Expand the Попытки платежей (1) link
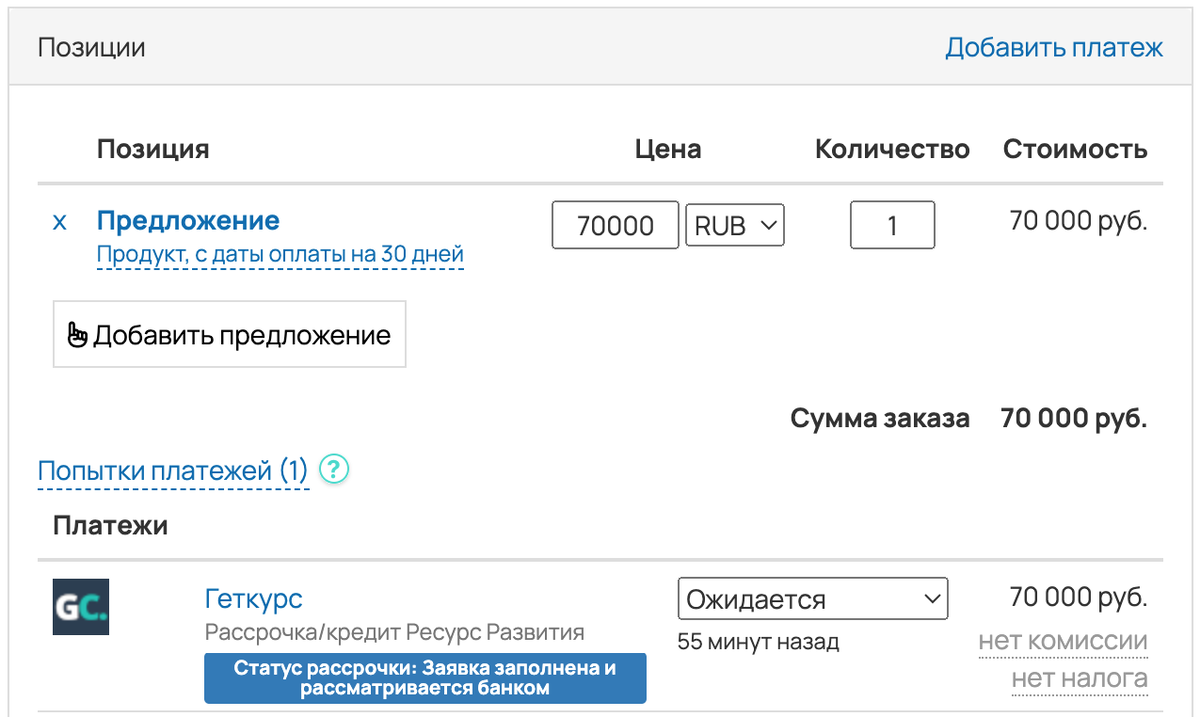The width and height of the screenshot is (1200, 717). (173, 470)
